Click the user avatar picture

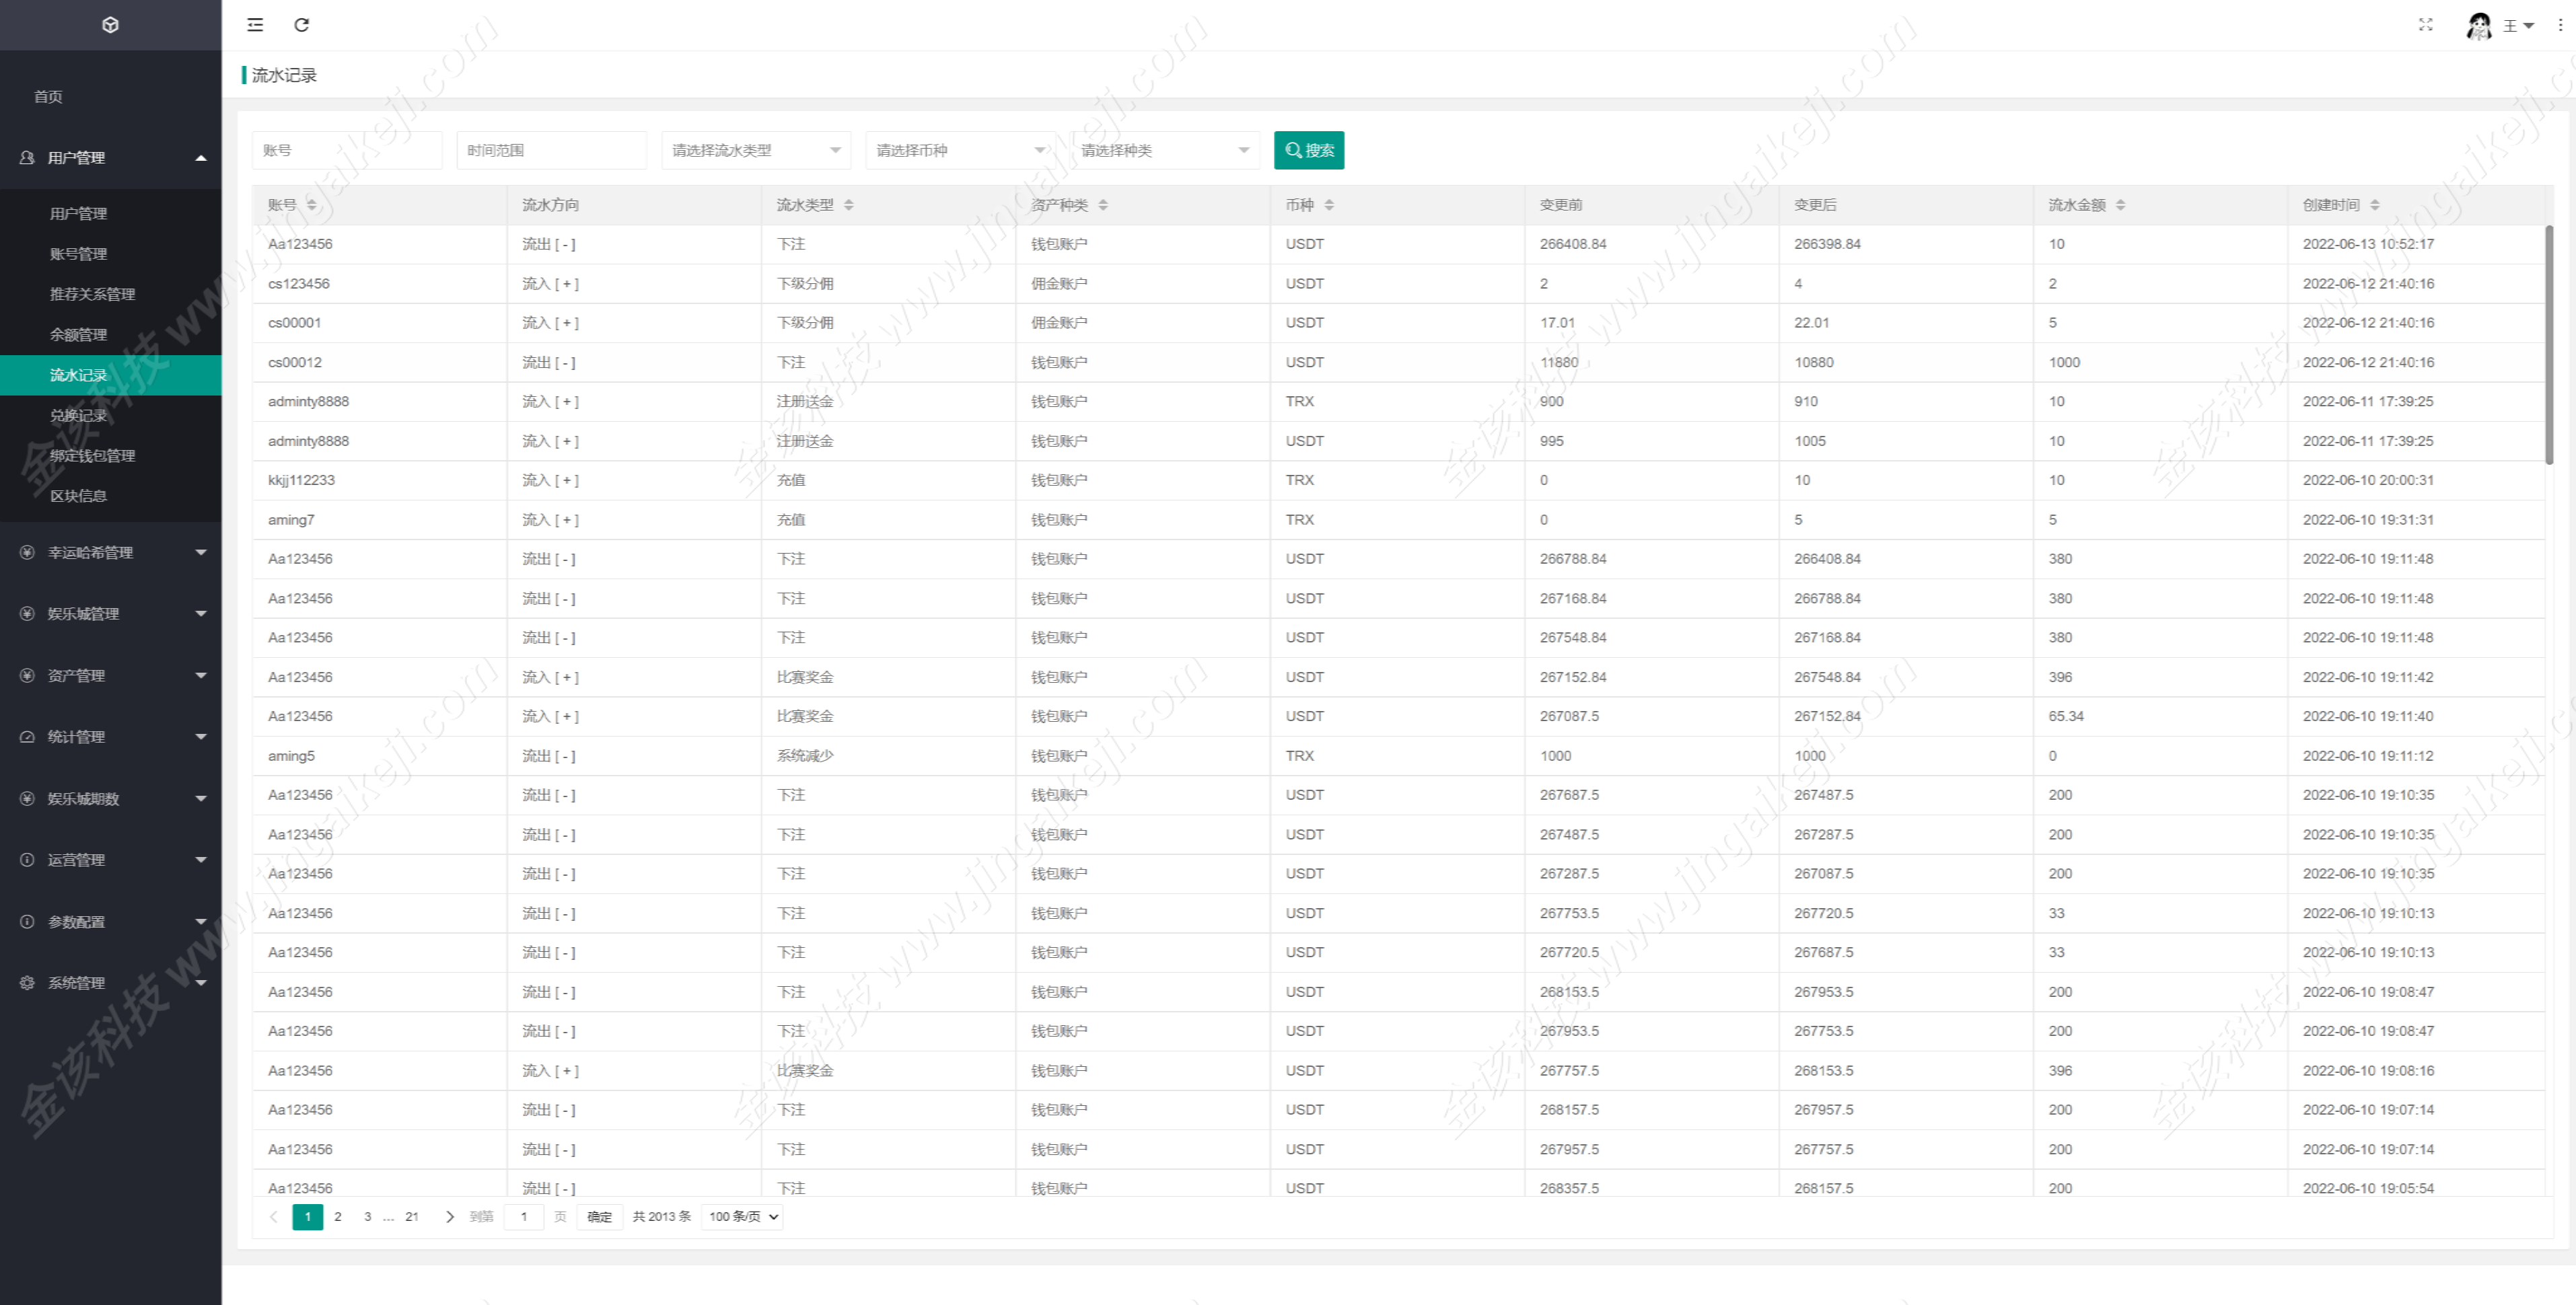pos(2479,26)
